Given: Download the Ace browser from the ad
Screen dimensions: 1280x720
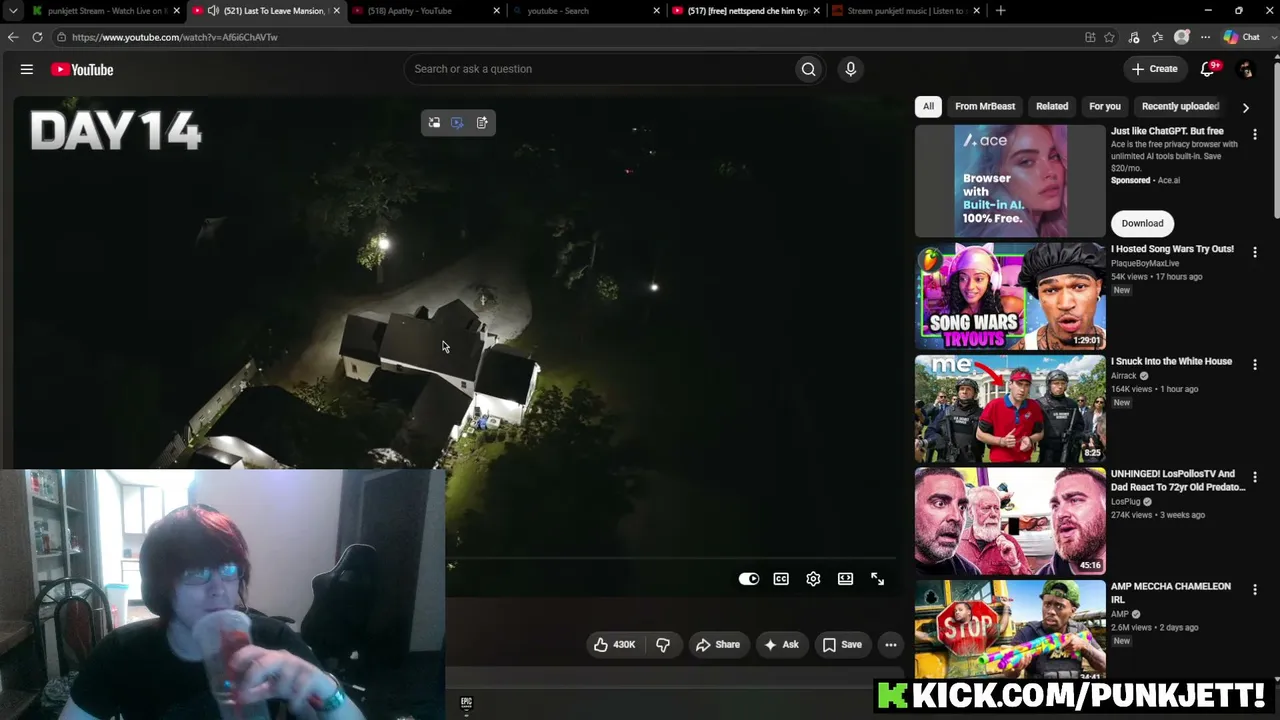Looking at the screenshot, I should coord(1142,223).
